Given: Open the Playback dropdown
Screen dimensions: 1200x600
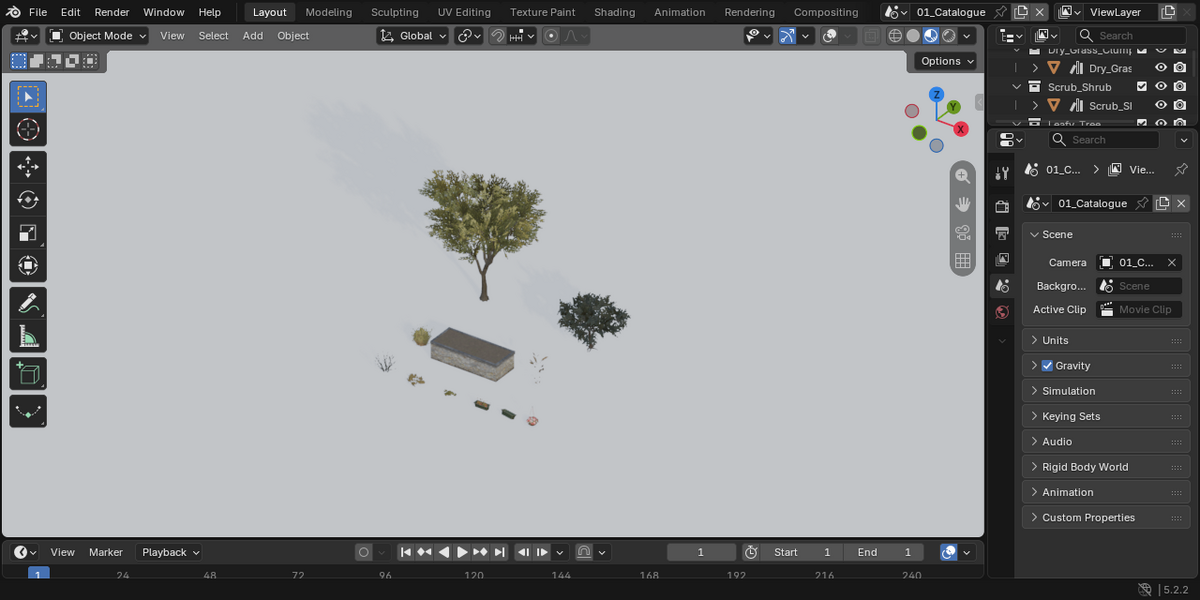Looking at the screenshot, I should [169, 552].
